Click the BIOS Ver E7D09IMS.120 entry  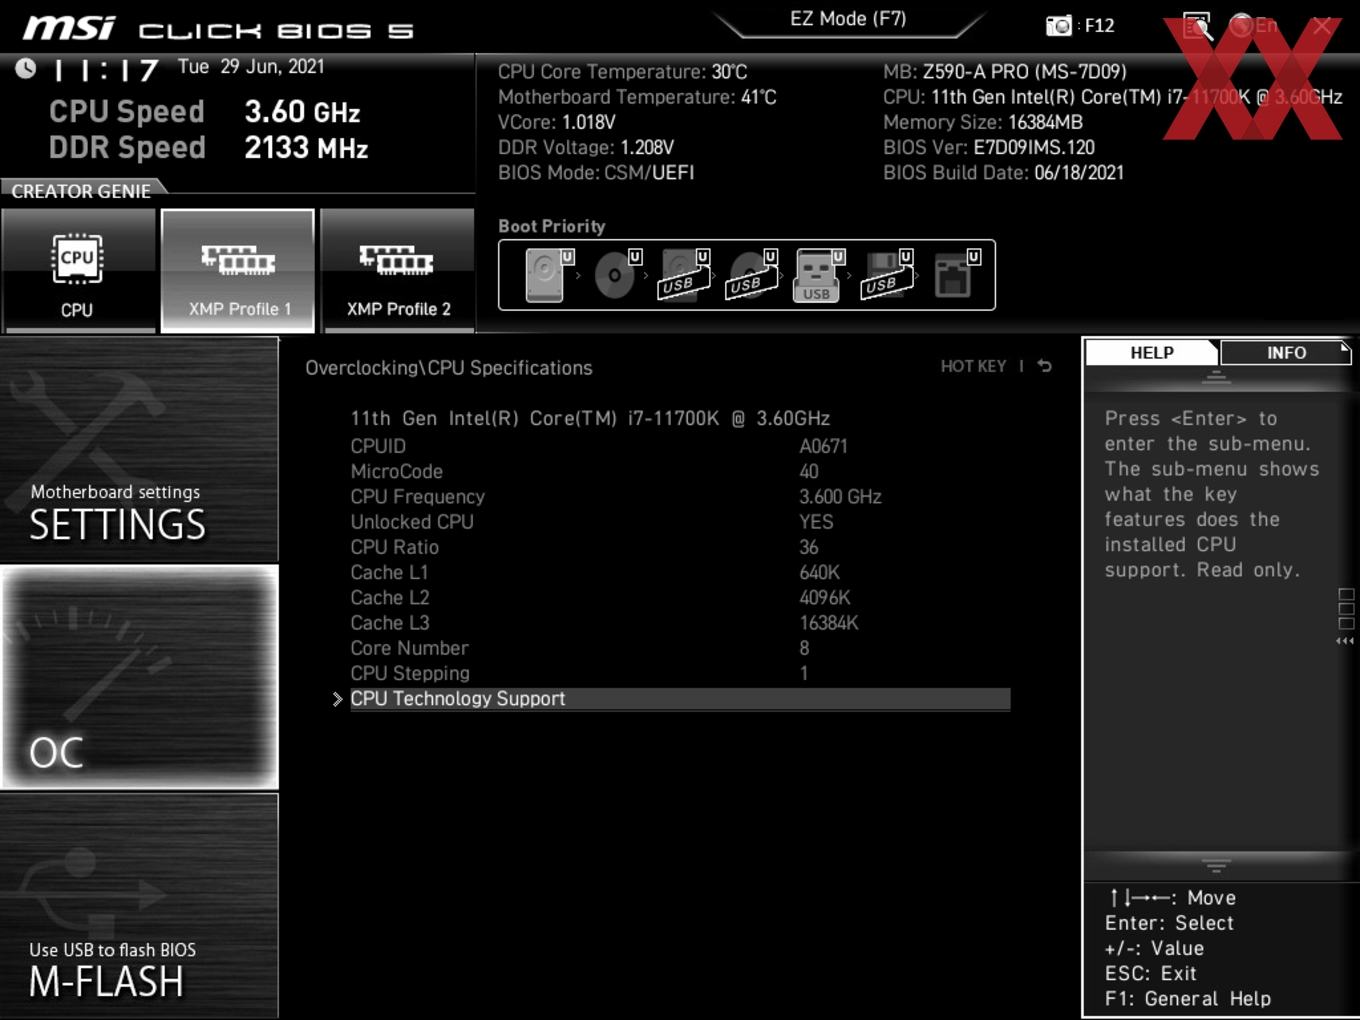pos(989,147)
